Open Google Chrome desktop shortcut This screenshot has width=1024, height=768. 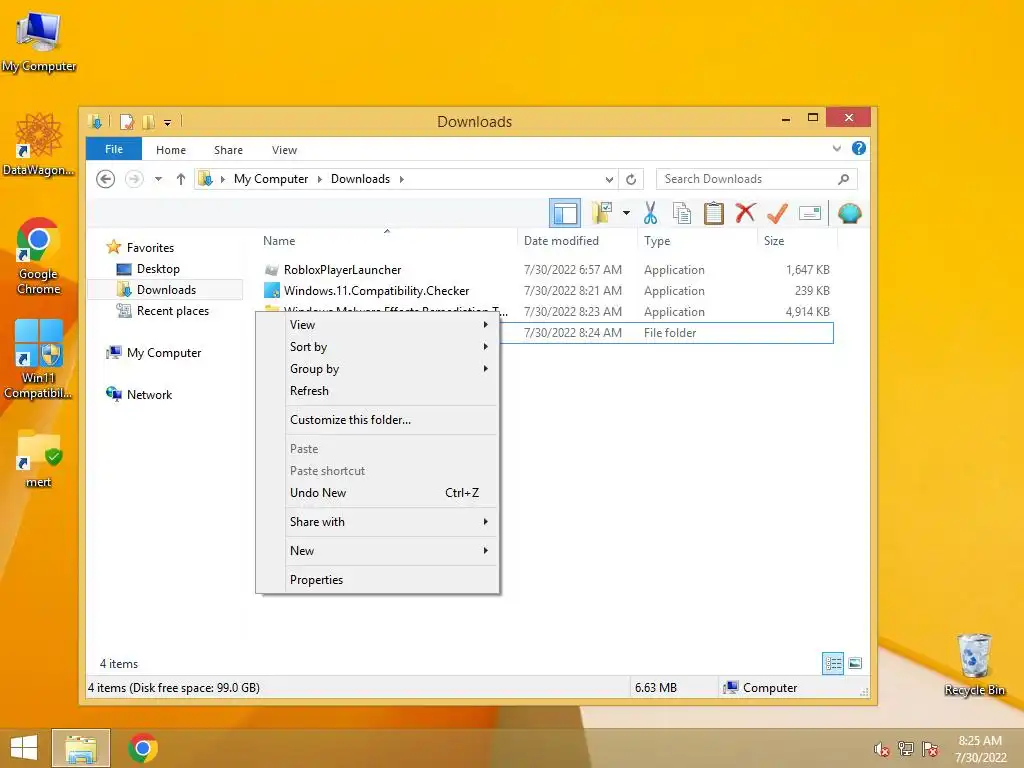pos(39,257)
